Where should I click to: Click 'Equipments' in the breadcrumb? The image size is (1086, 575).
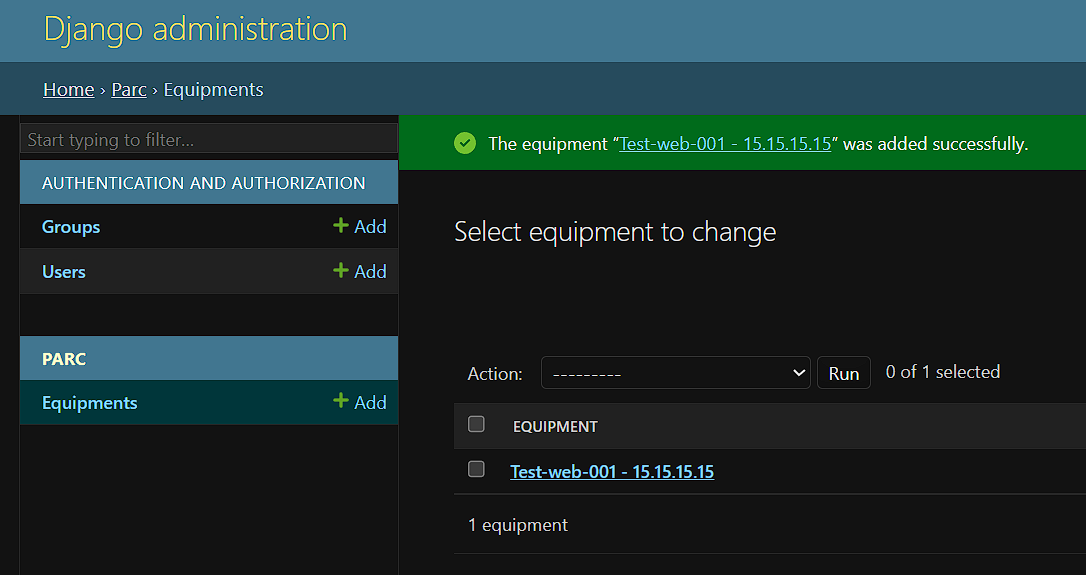[x=213, y=89]
